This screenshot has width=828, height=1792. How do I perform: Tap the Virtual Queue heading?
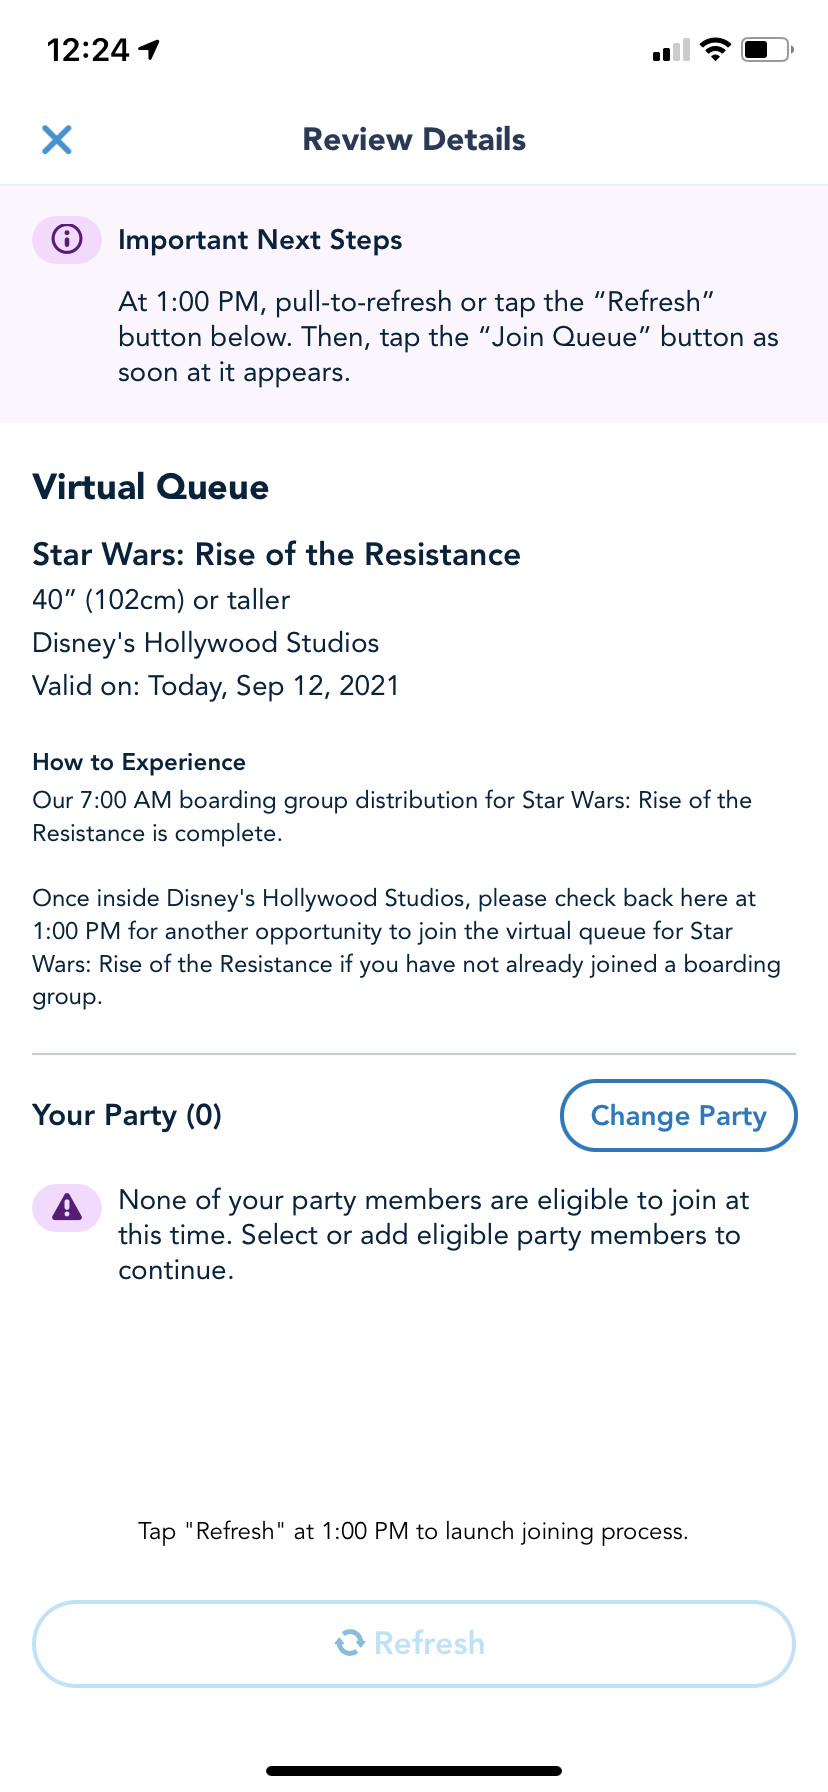coord(151,487)
